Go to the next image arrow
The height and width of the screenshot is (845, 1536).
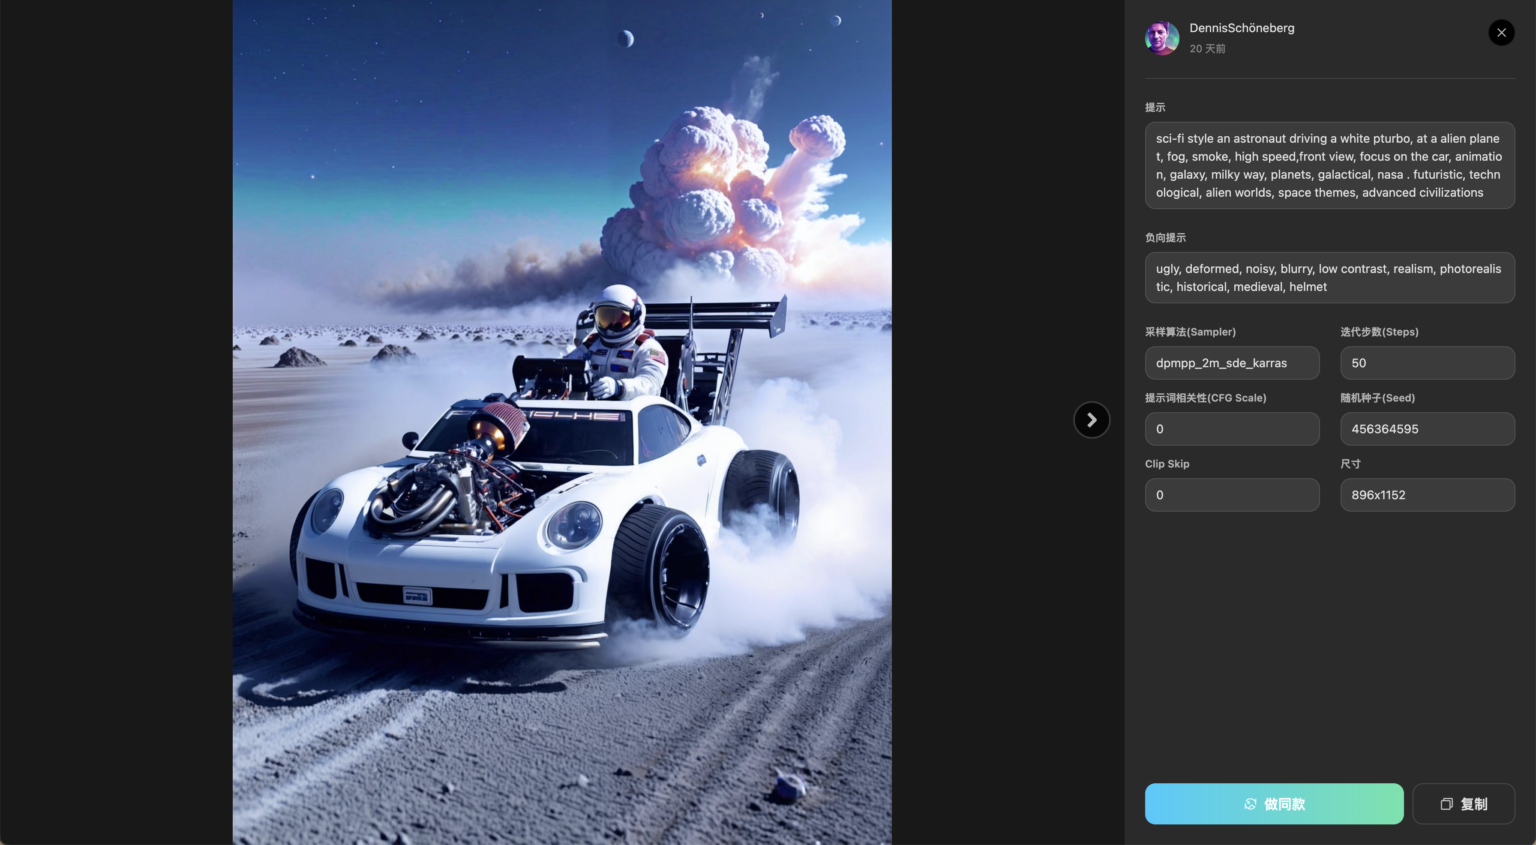coord(1091,420)
